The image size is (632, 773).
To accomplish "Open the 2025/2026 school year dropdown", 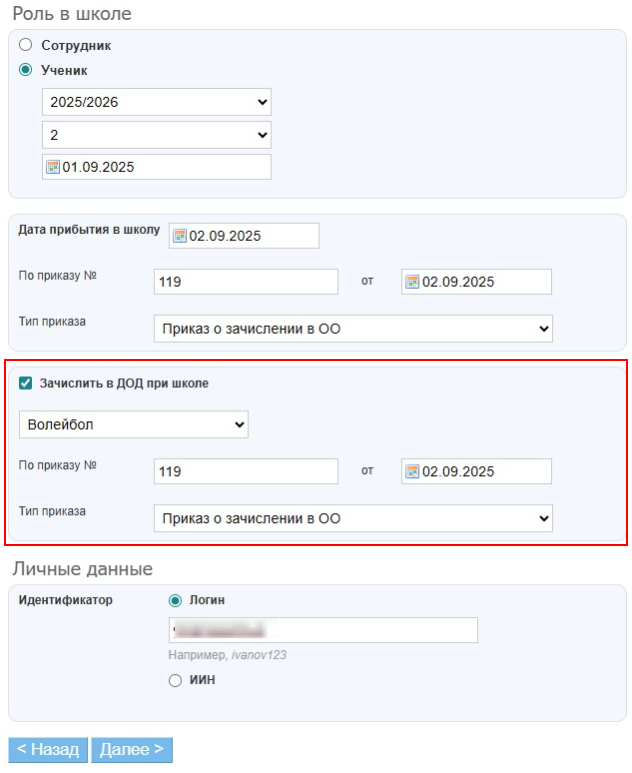I will tap(156, 102).
